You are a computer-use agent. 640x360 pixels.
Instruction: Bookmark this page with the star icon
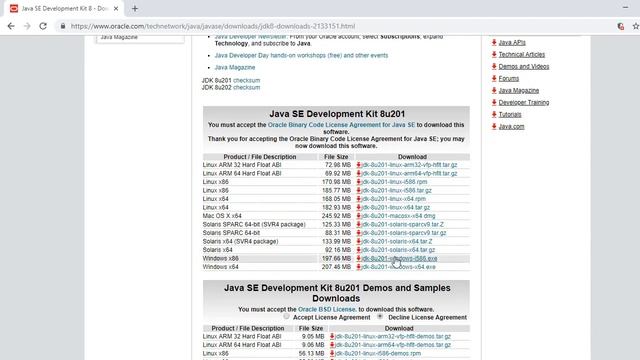click(x=636, y=26)
